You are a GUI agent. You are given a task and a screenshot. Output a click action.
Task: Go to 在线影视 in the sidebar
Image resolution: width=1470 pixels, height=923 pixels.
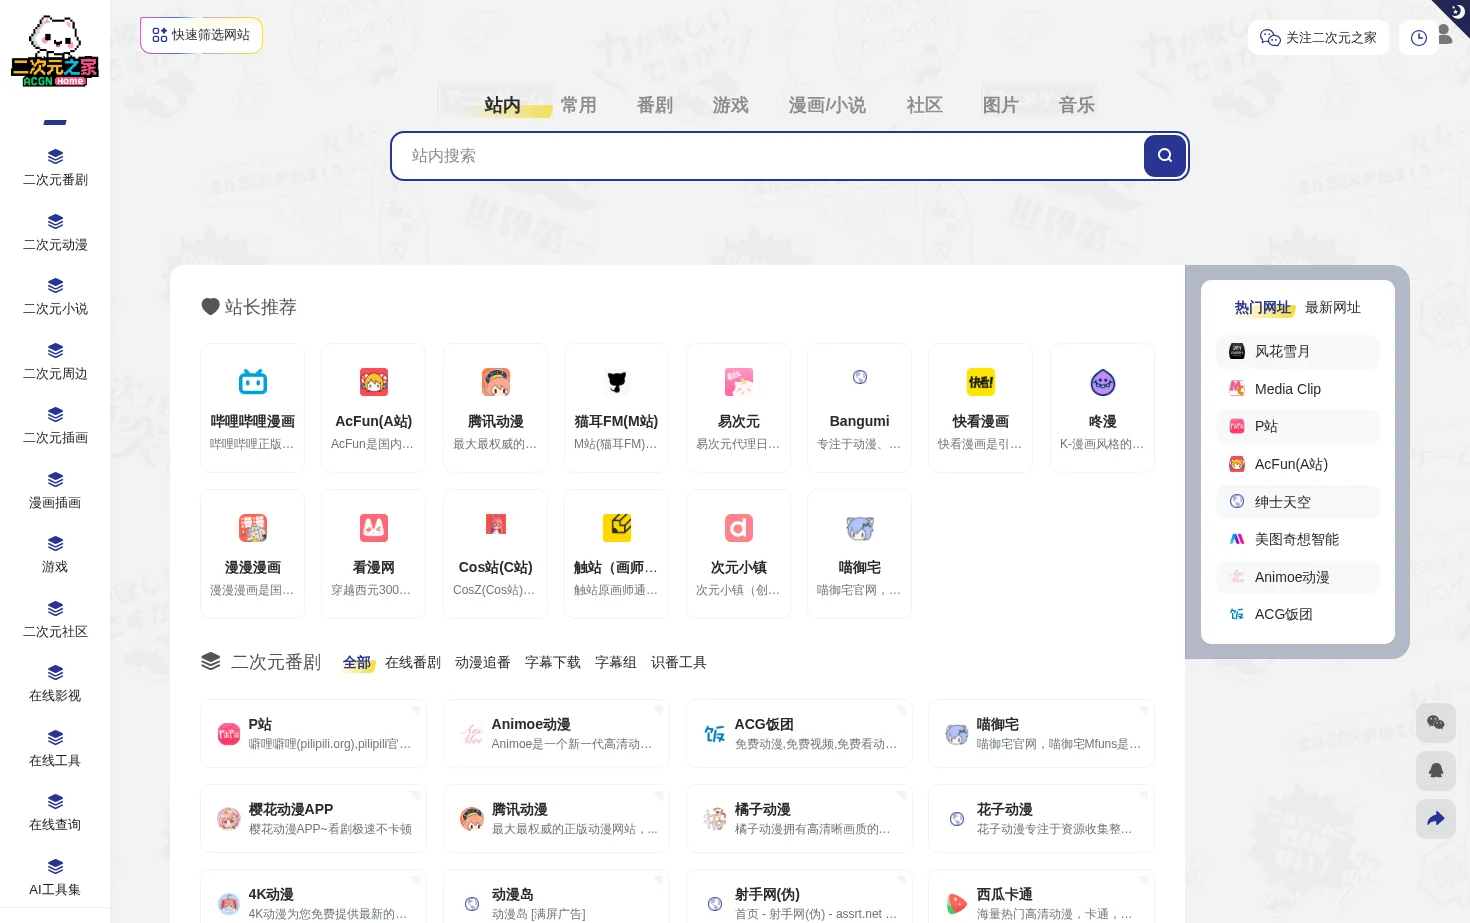point(55,684)
